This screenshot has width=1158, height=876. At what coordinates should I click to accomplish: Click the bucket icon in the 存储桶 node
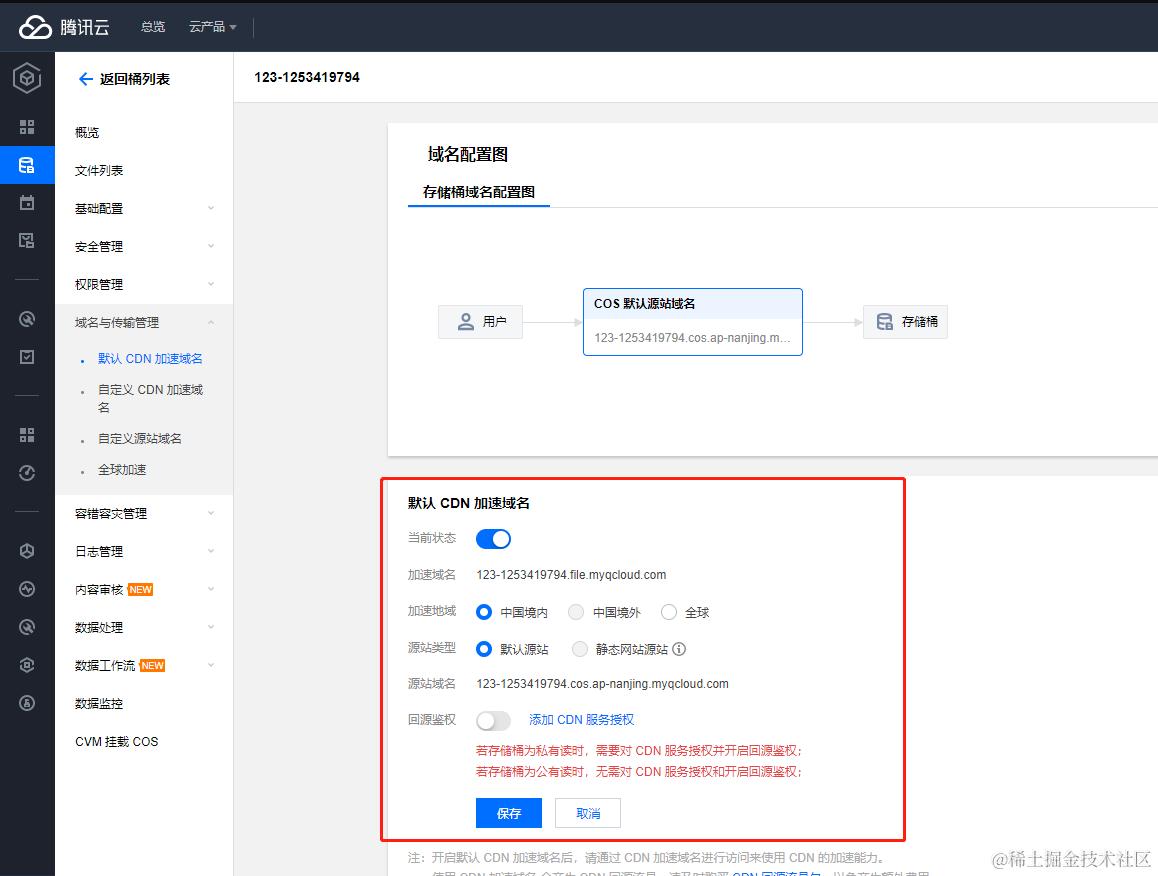point(884,321)
